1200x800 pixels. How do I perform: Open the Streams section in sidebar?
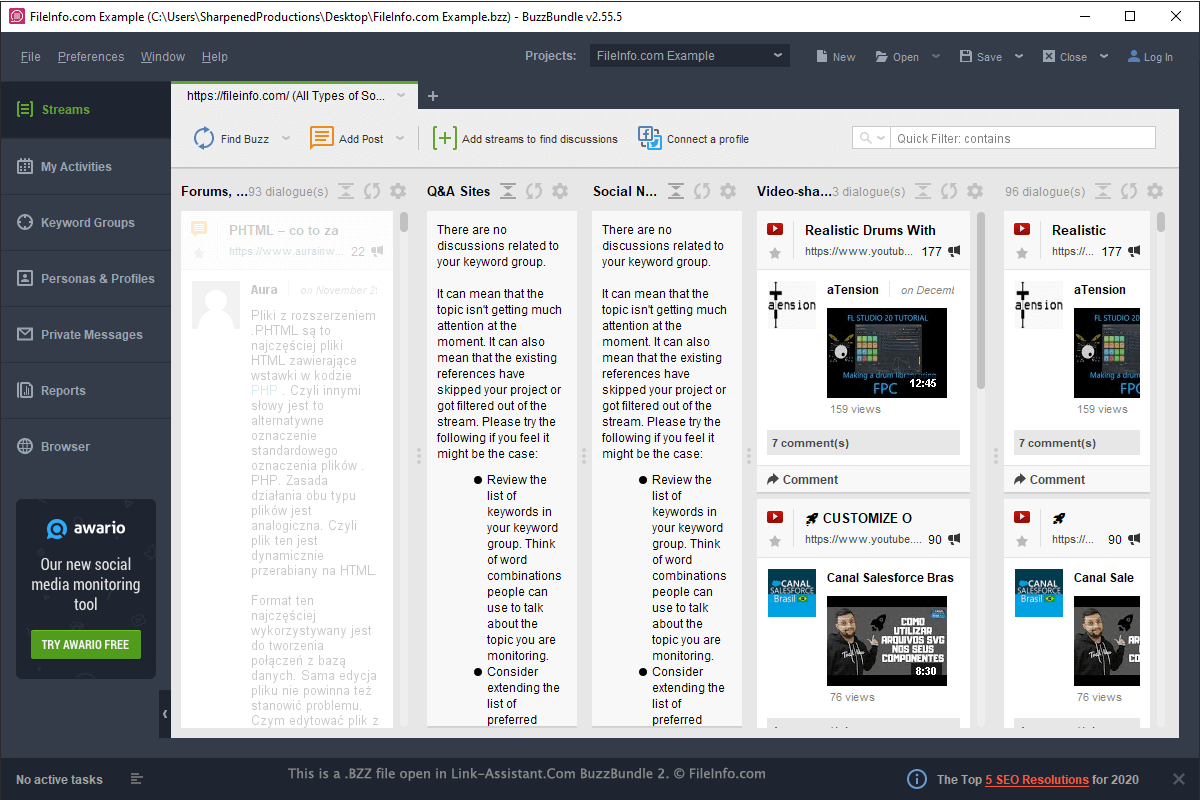(85, 110)
